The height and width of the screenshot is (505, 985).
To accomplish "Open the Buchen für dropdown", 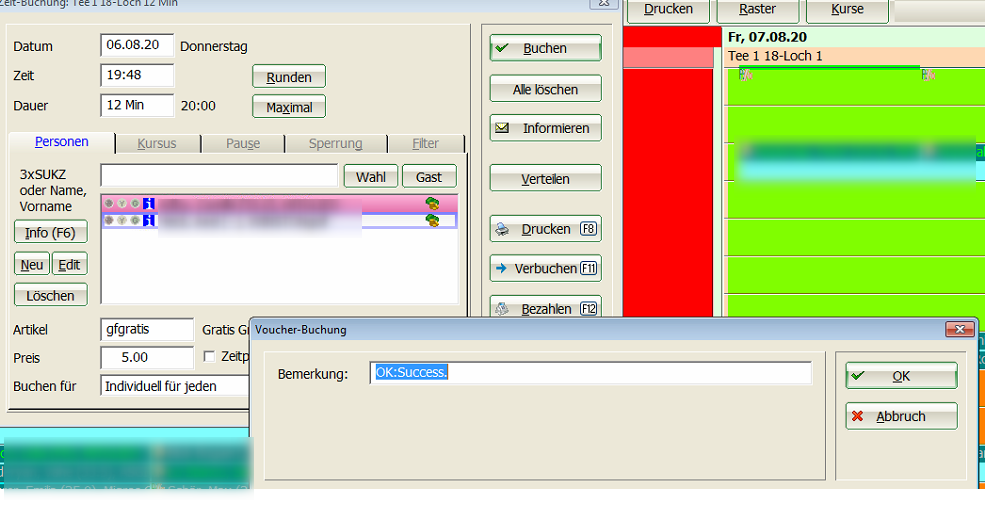I will [x=175, y=386].
